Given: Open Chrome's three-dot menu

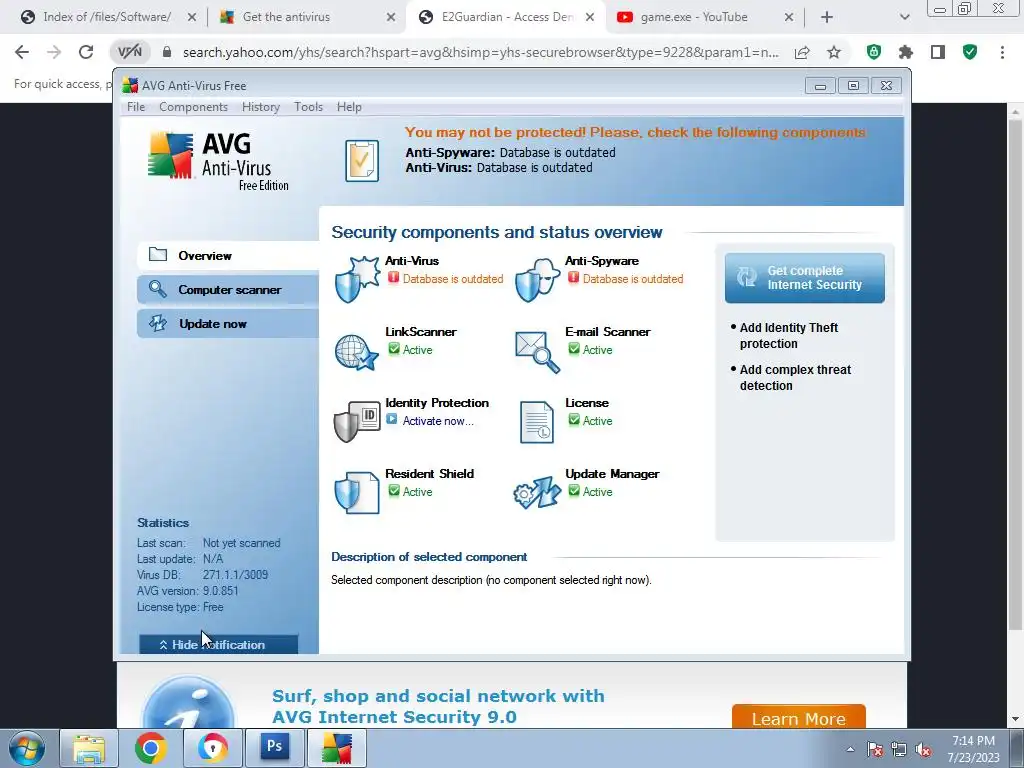Looking at the screenshot, I should click(1002, 52).
